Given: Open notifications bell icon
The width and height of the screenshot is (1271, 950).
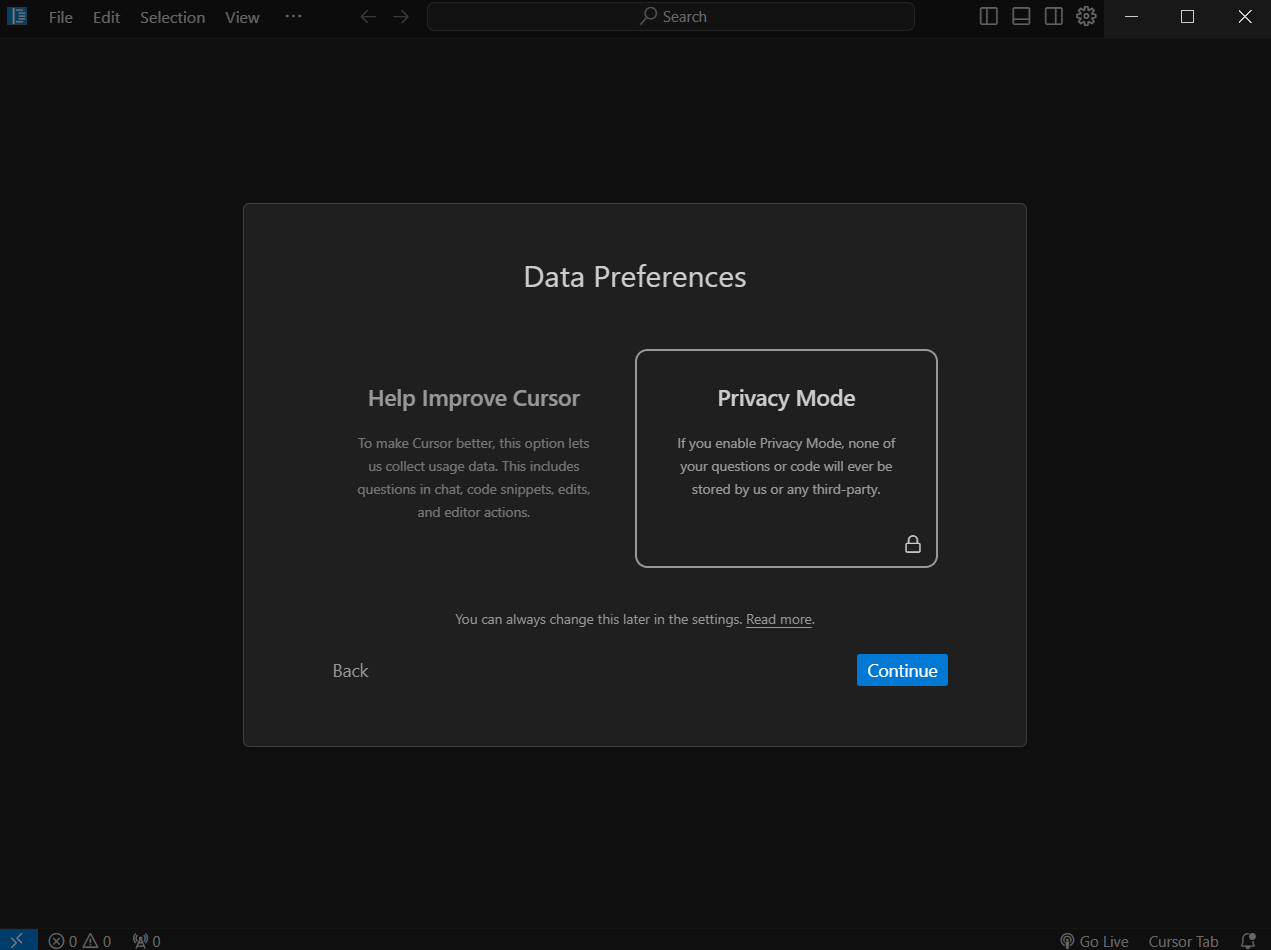Looking at the screenshot, I should point(1247,941).
